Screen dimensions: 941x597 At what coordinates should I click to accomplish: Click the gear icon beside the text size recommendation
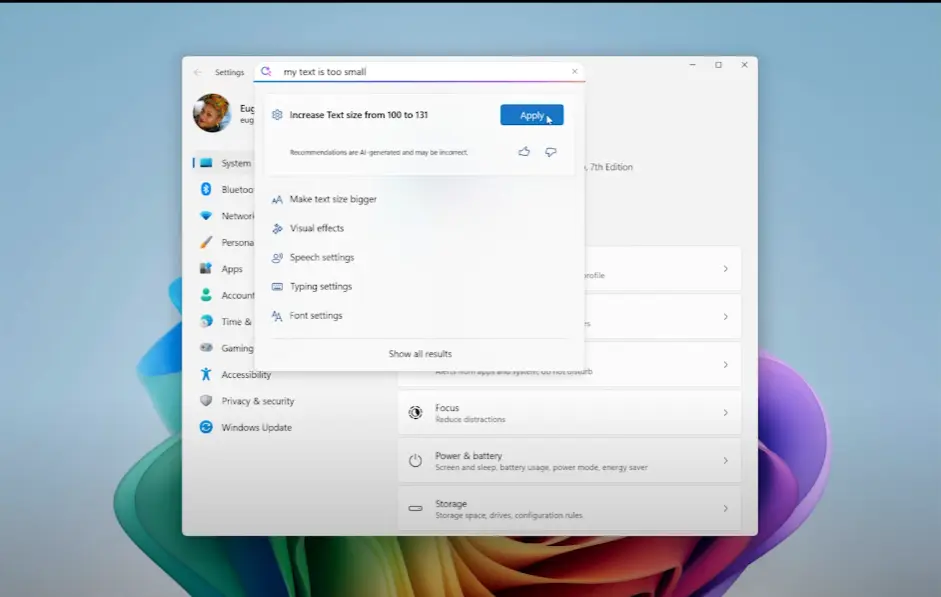[x=277, y=115]
